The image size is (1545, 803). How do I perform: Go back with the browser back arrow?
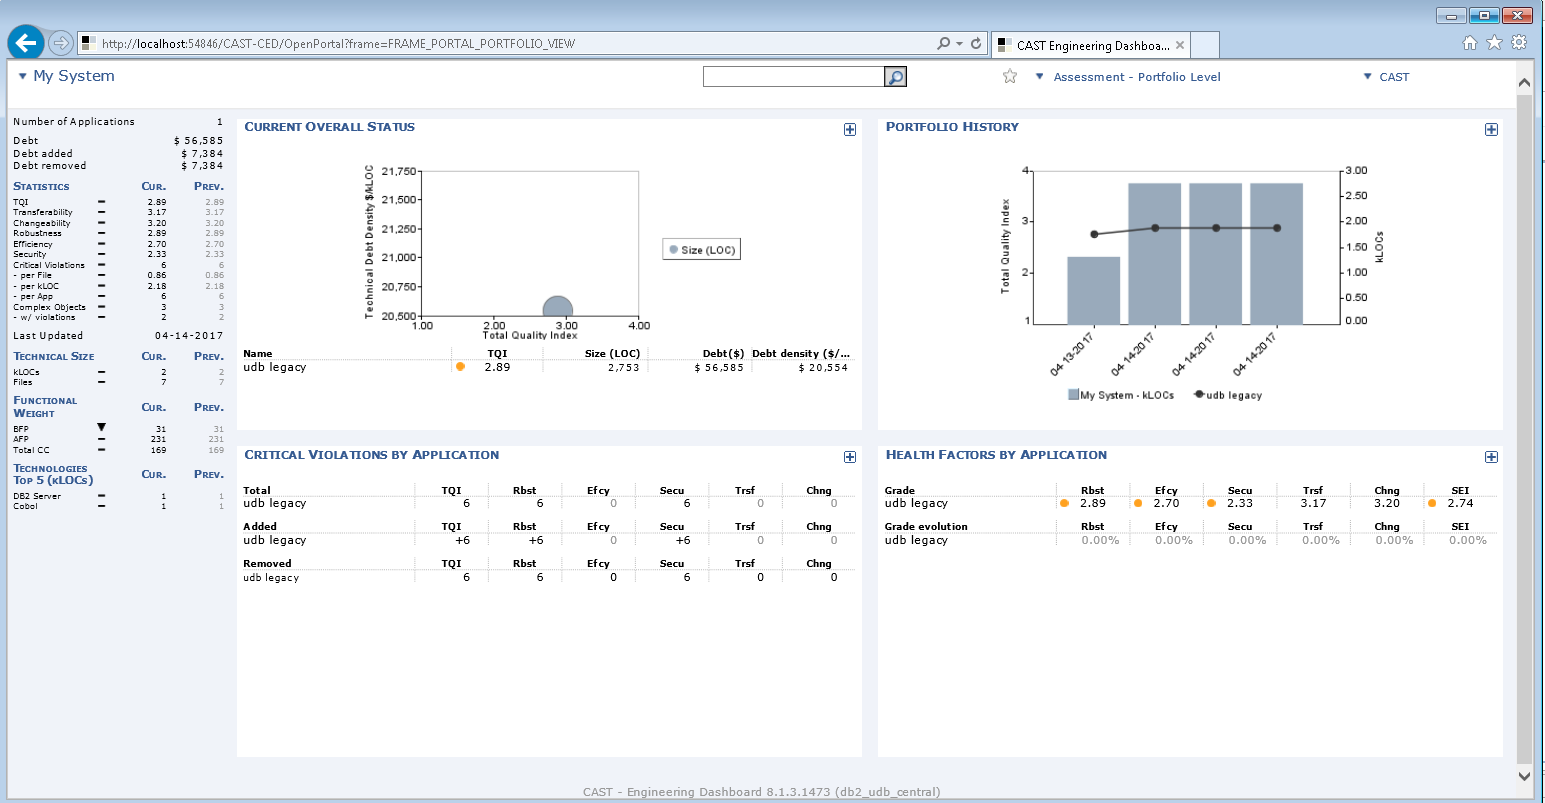click(x=26, y=43)
